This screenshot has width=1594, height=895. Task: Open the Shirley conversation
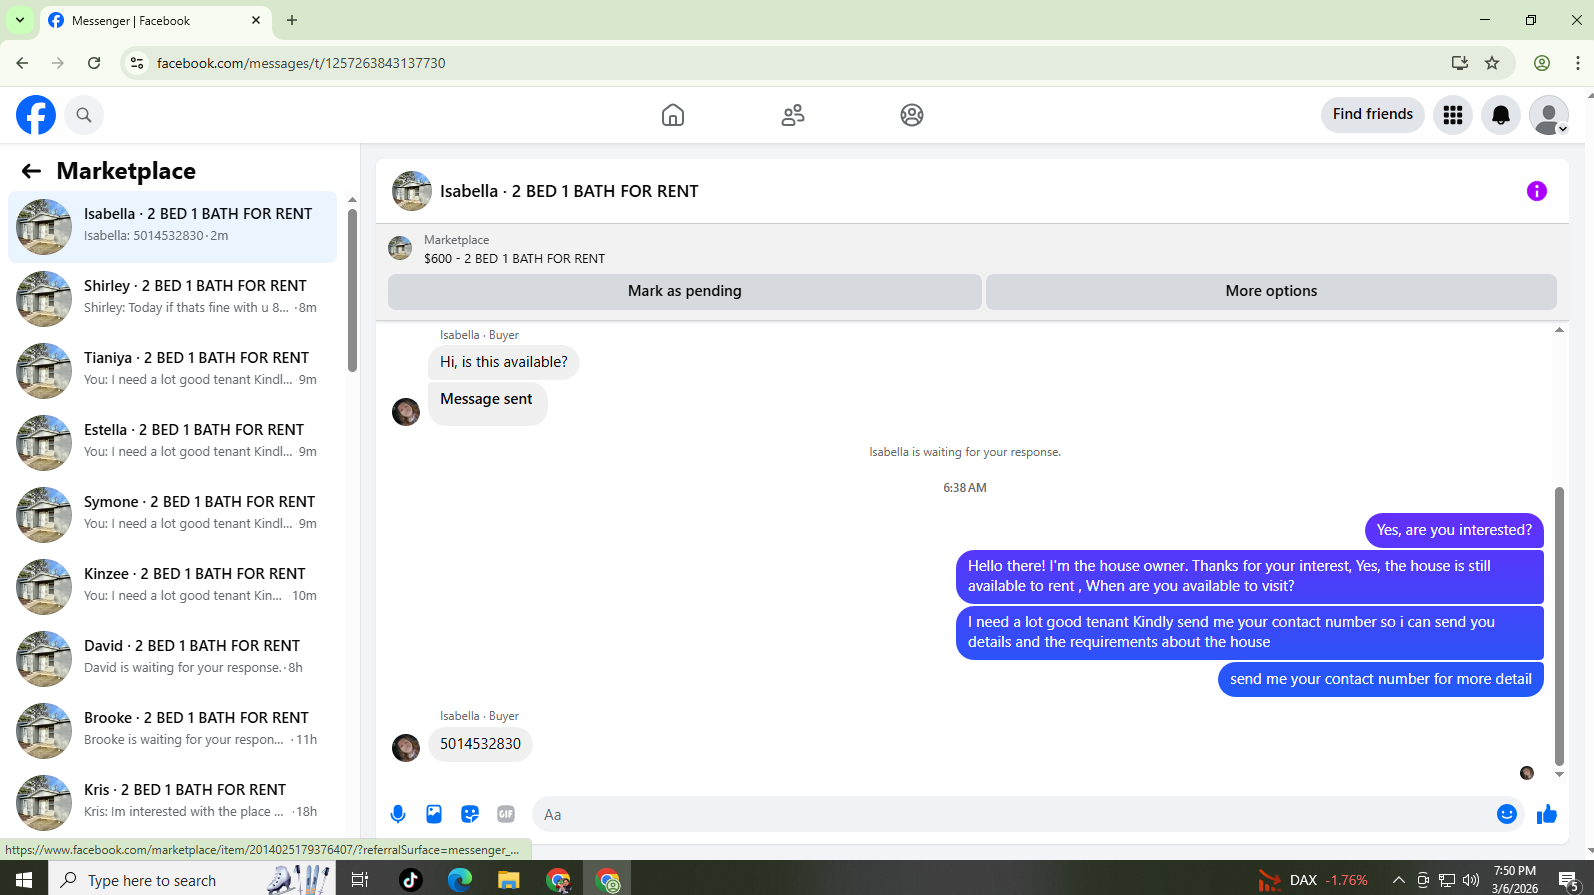click(172, 298)
